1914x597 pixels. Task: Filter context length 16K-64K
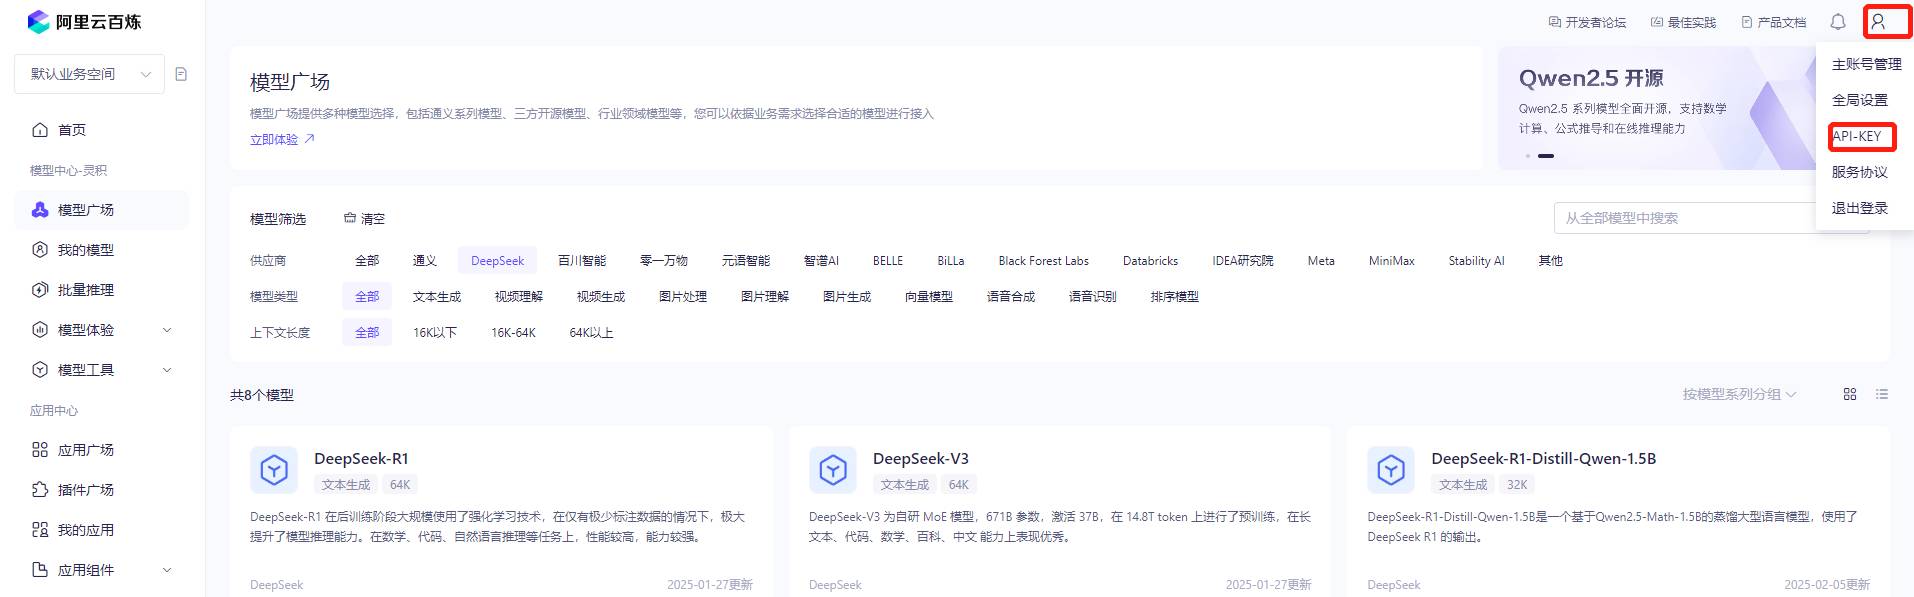coord(513,333)
